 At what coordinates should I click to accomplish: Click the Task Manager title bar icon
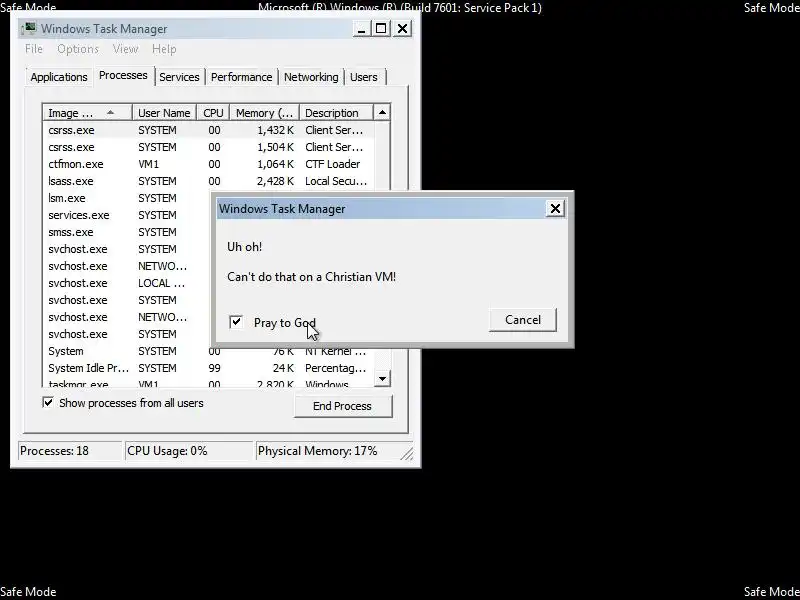click(x=28, y=29)
